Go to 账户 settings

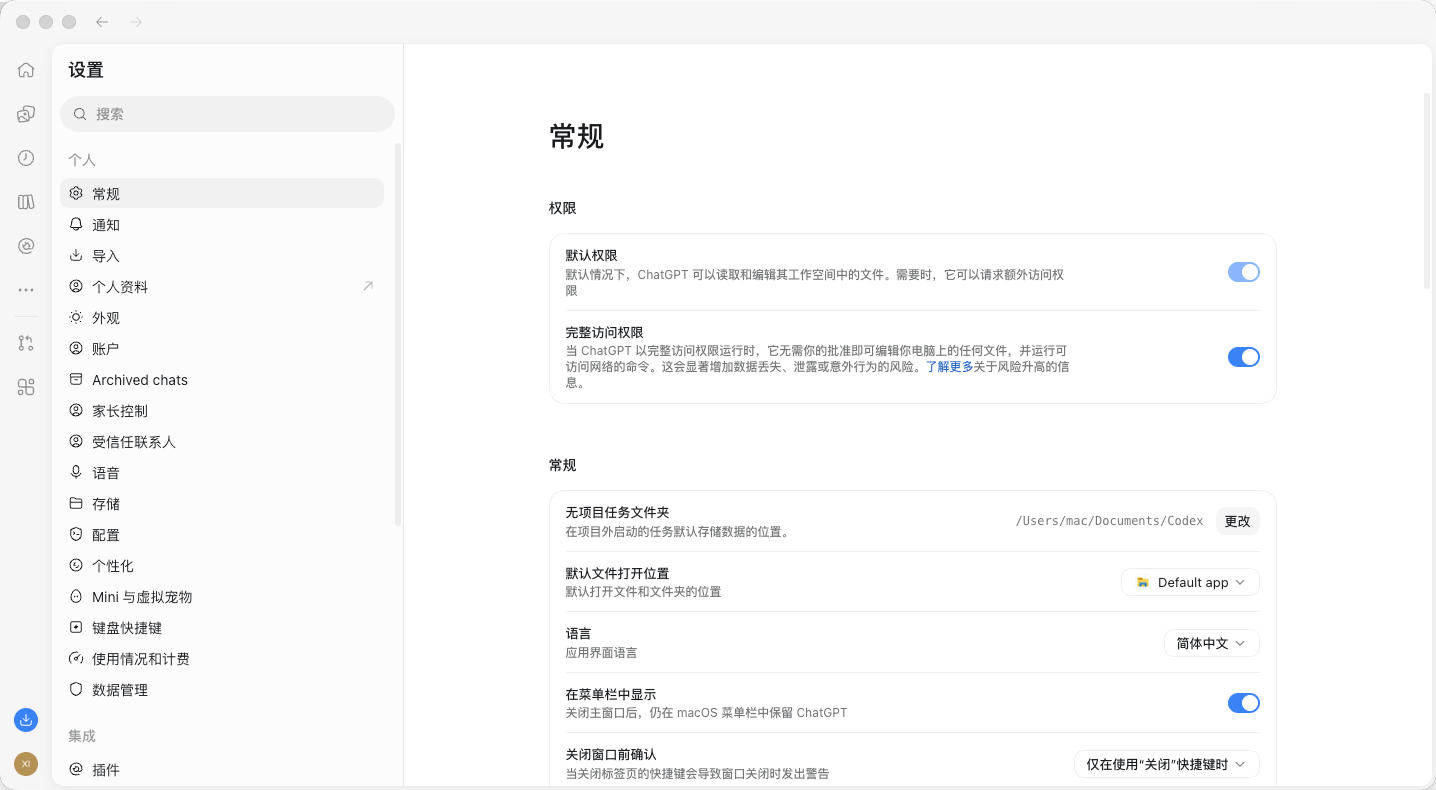click(x=222, y=349)
